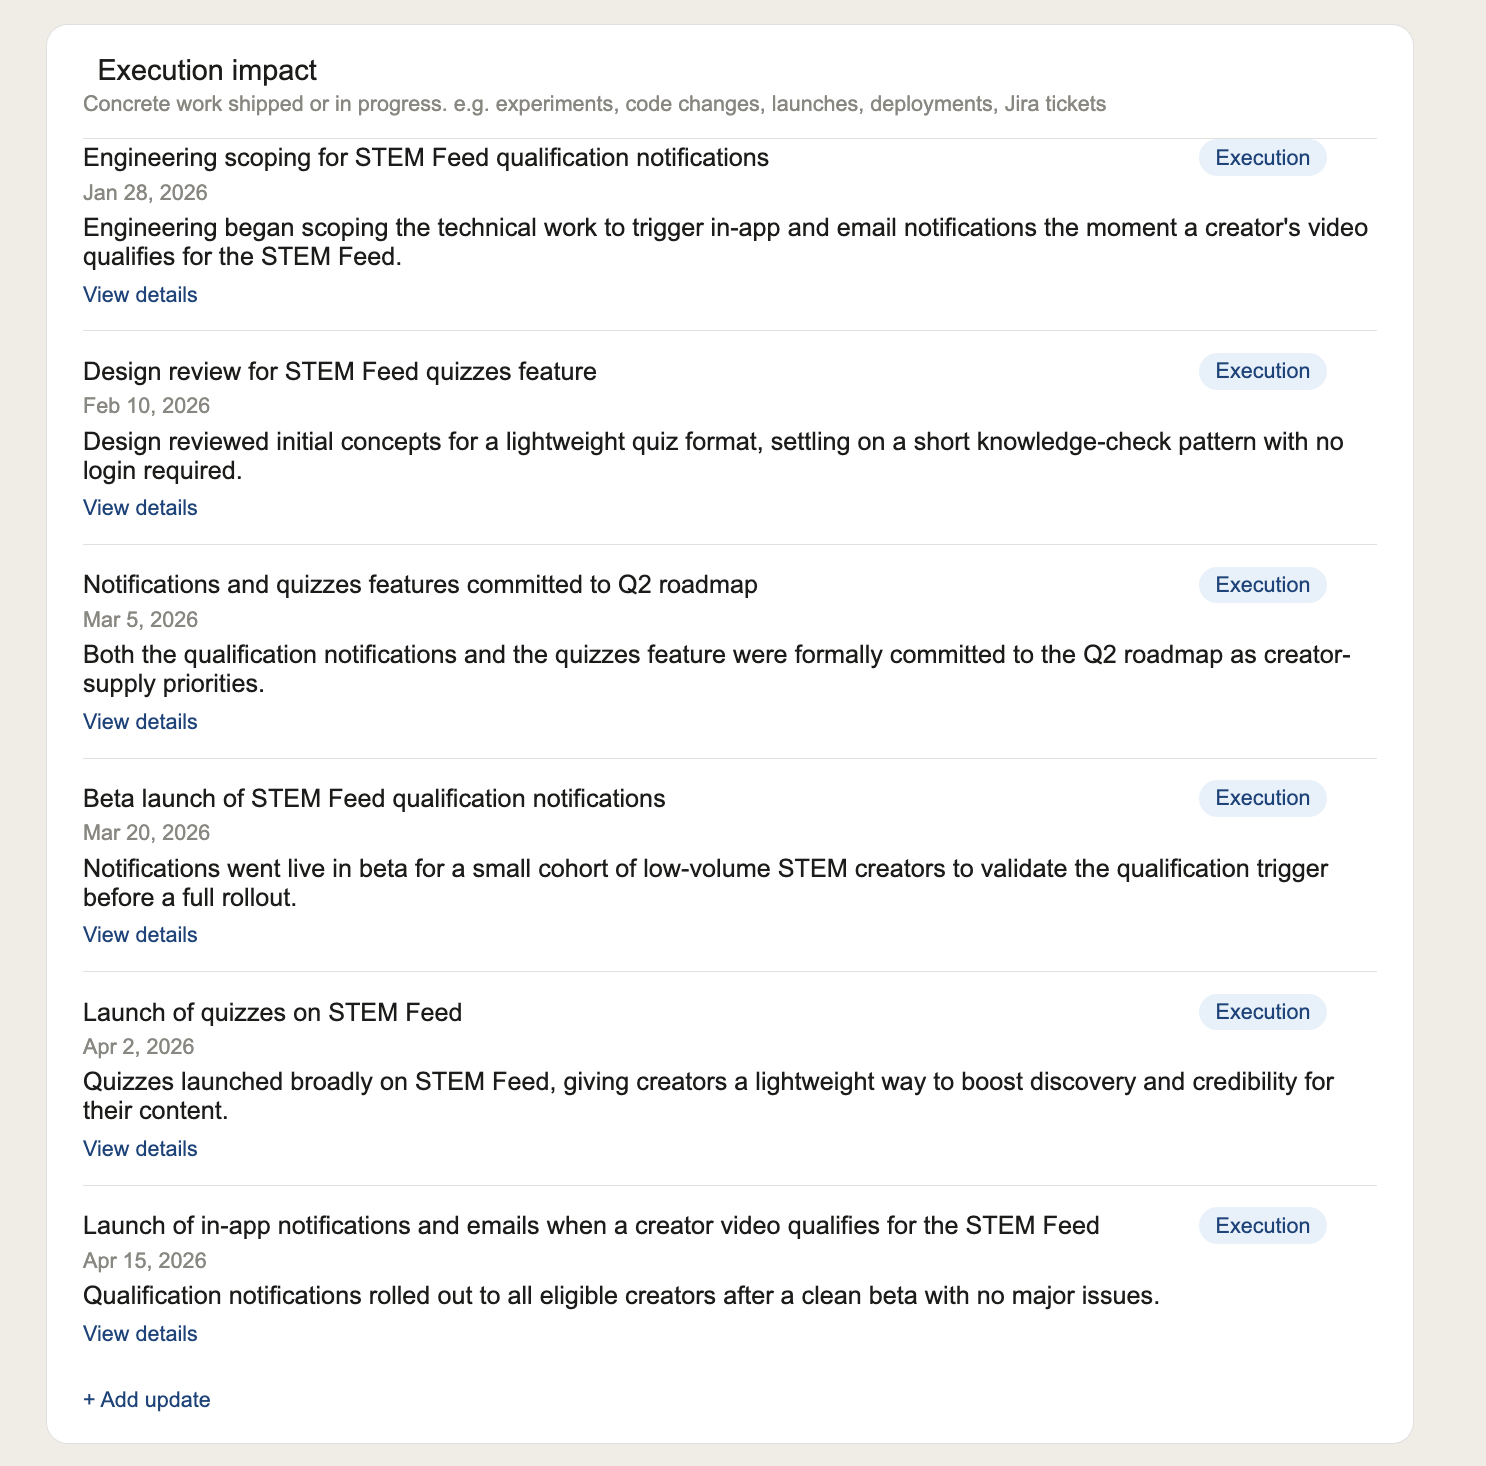Screen dimensions: 1486x1466
Task: Click Execution tag on in-app notifications launch entry
Action: tap(1262, 1226)
